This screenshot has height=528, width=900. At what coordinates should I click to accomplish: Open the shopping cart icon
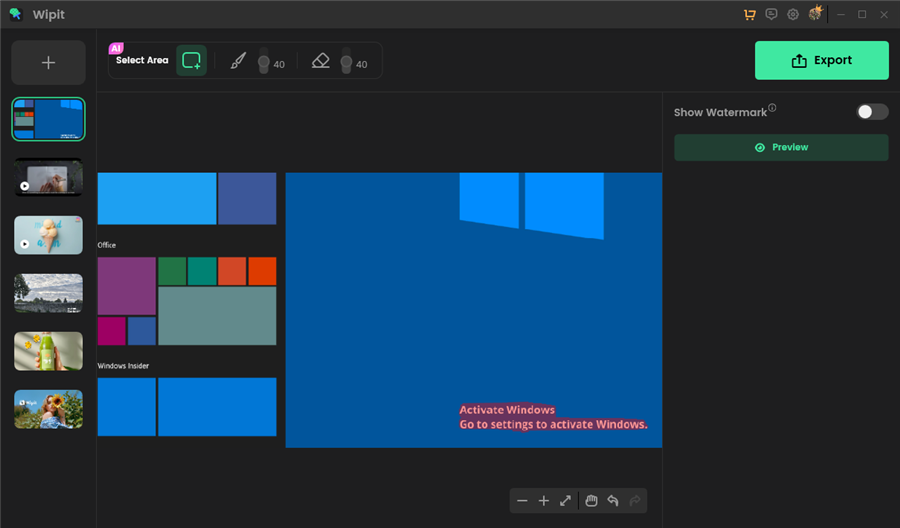click(x=750, y=14)
